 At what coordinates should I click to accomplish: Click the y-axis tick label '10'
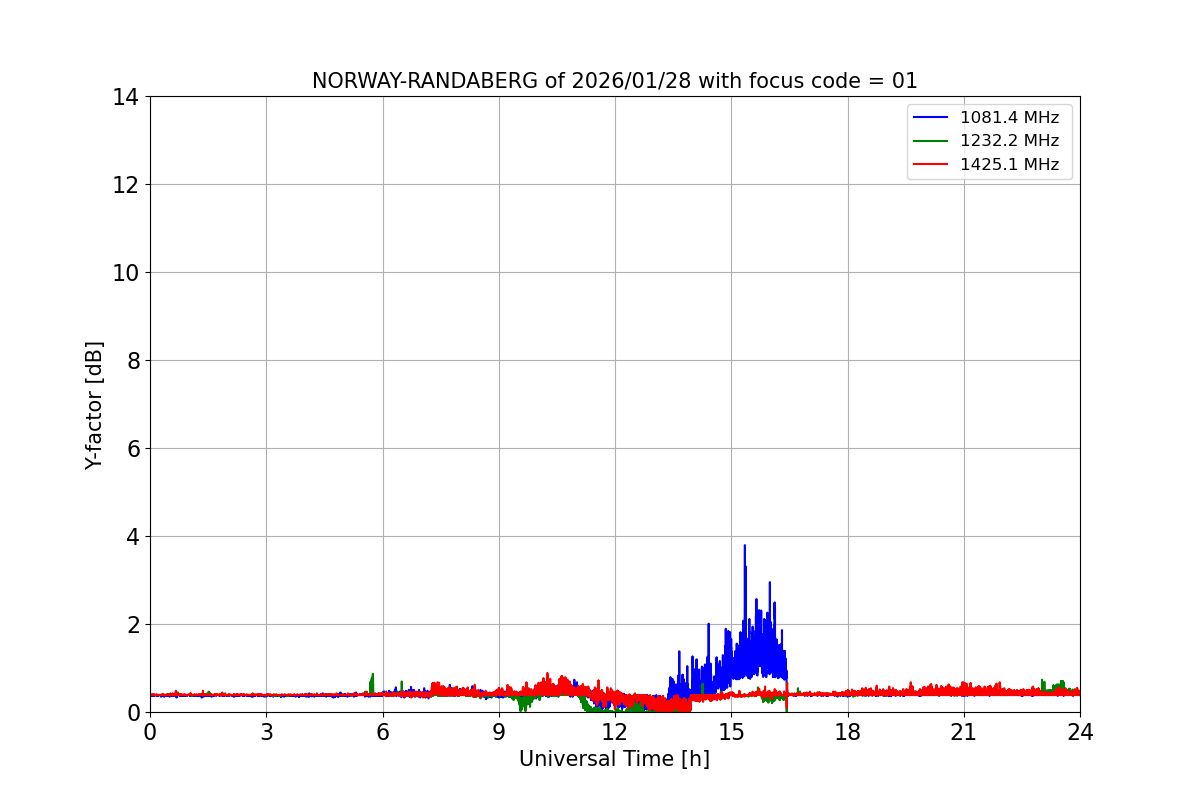point(126,273)
